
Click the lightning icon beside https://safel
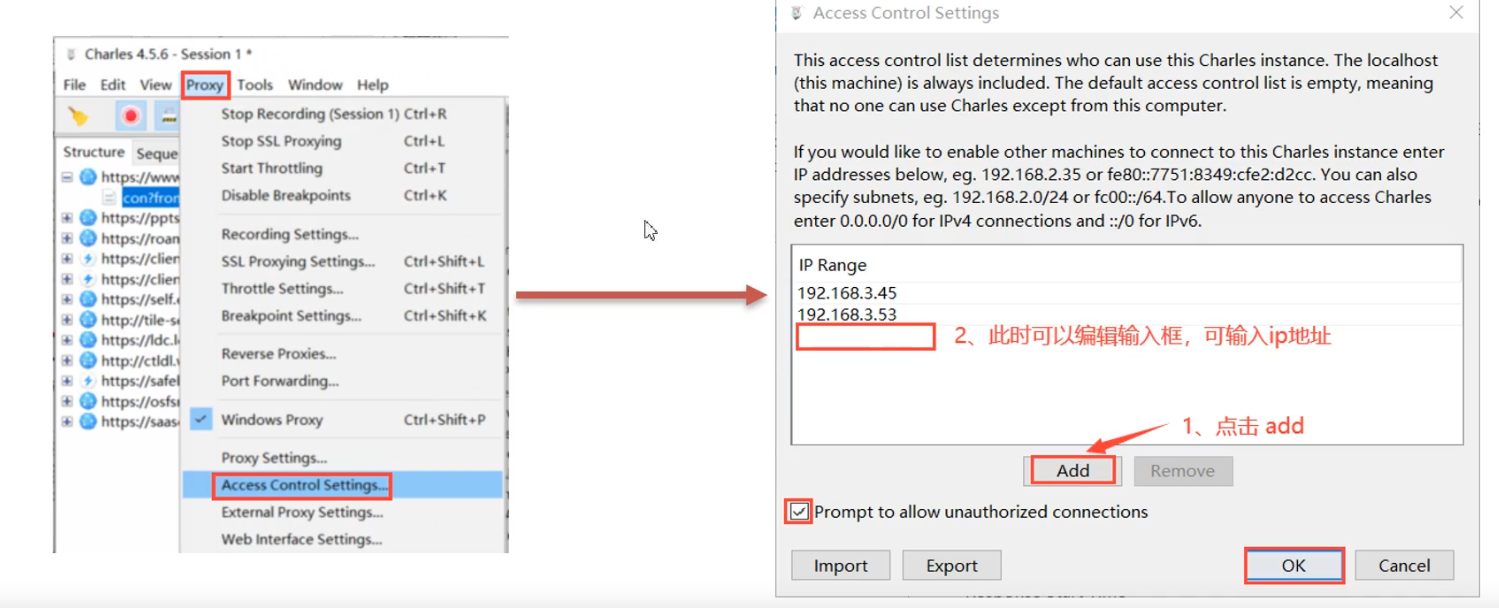(x=88, y=381)
